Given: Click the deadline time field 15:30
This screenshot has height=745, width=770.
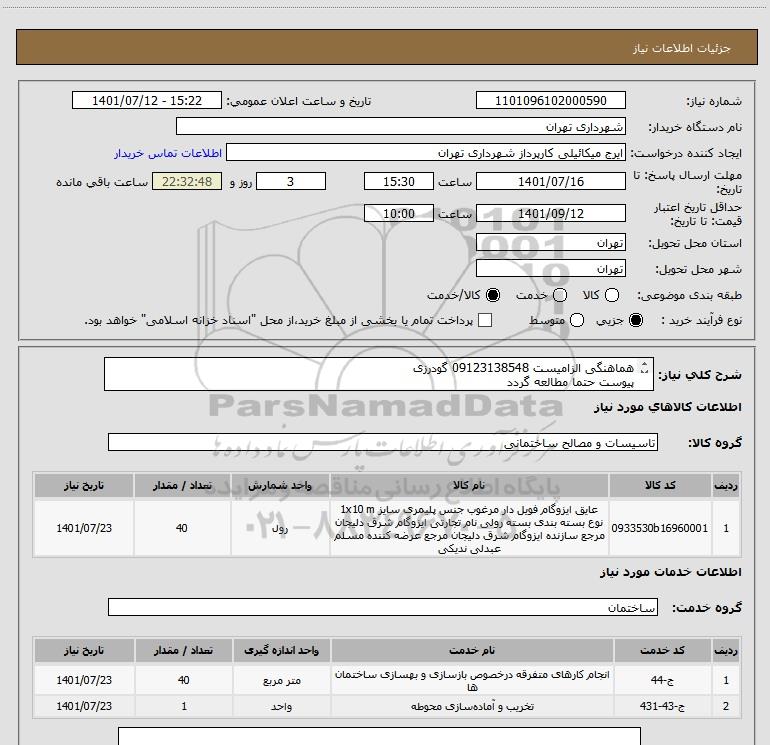Looking at the screenshot, I should point(399,181).
